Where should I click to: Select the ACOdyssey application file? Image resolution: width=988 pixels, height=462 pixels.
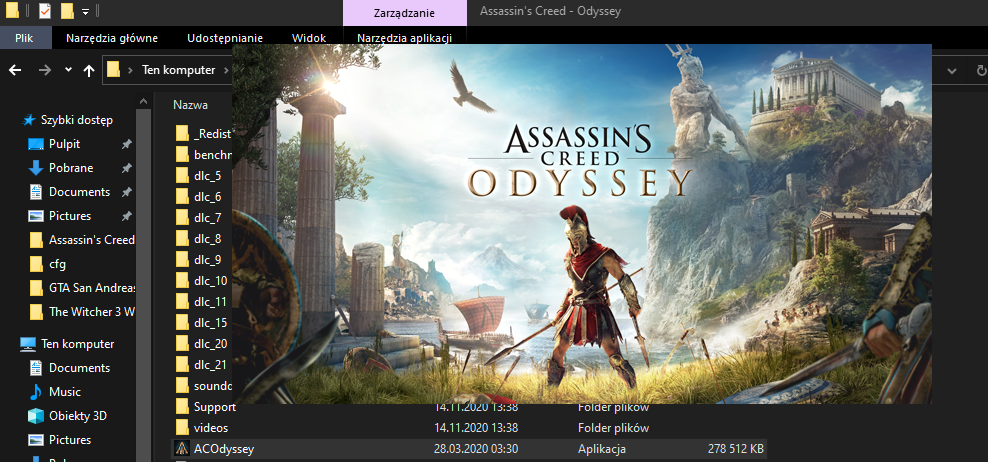[x=469, y=449]
